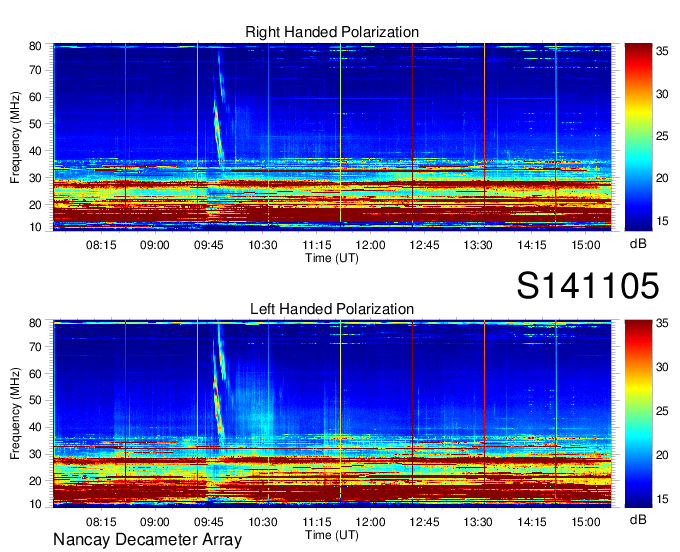The image size is (680, 552).
Task: Click the 10:30 time tick of Left Handed plot
Action: click(x=263, y=522)
